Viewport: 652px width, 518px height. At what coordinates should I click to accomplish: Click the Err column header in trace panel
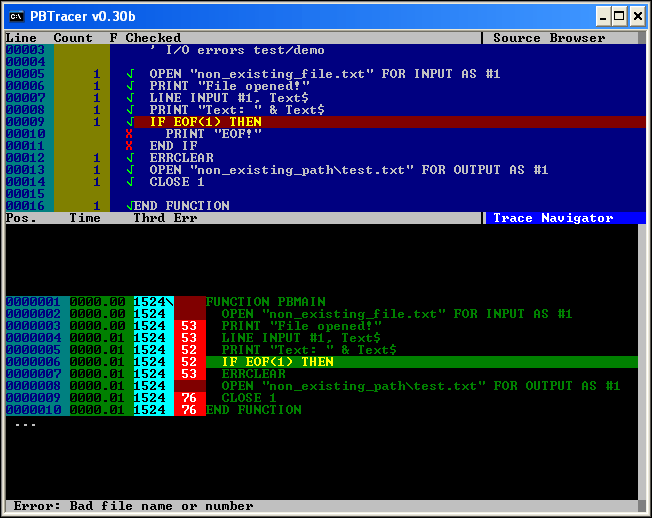point(185,218)
